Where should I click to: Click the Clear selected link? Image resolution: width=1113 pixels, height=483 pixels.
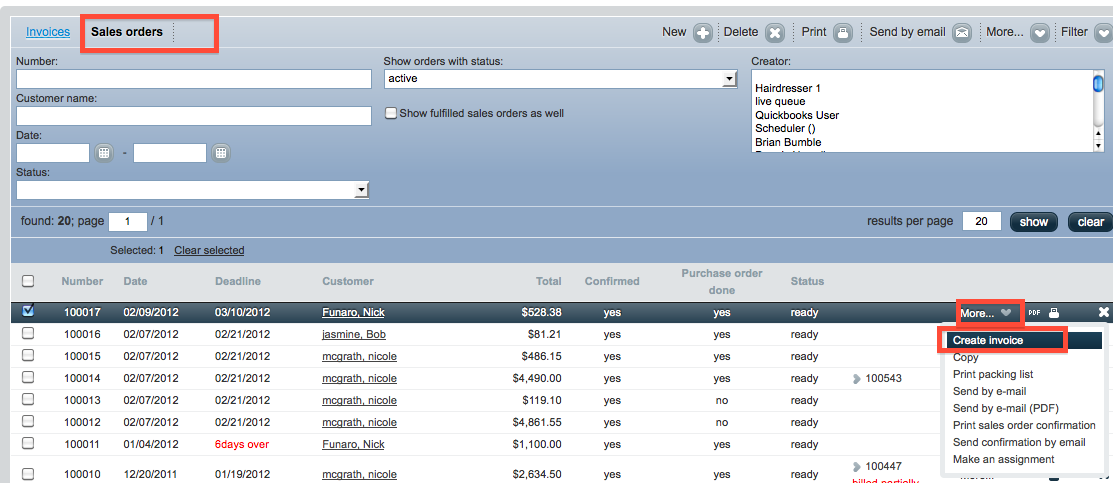click(209, 250)
